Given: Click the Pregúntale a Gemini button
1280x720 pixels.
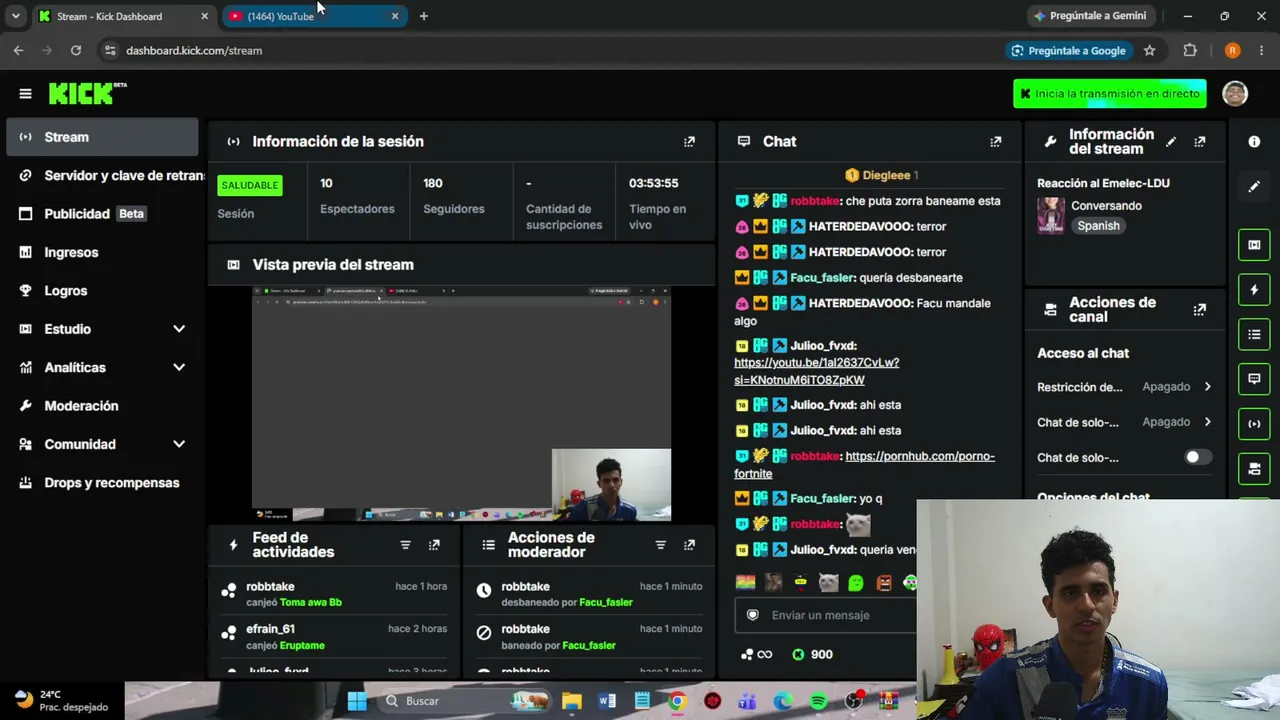Looking at the screenshot, I should tap(1090, 16).
